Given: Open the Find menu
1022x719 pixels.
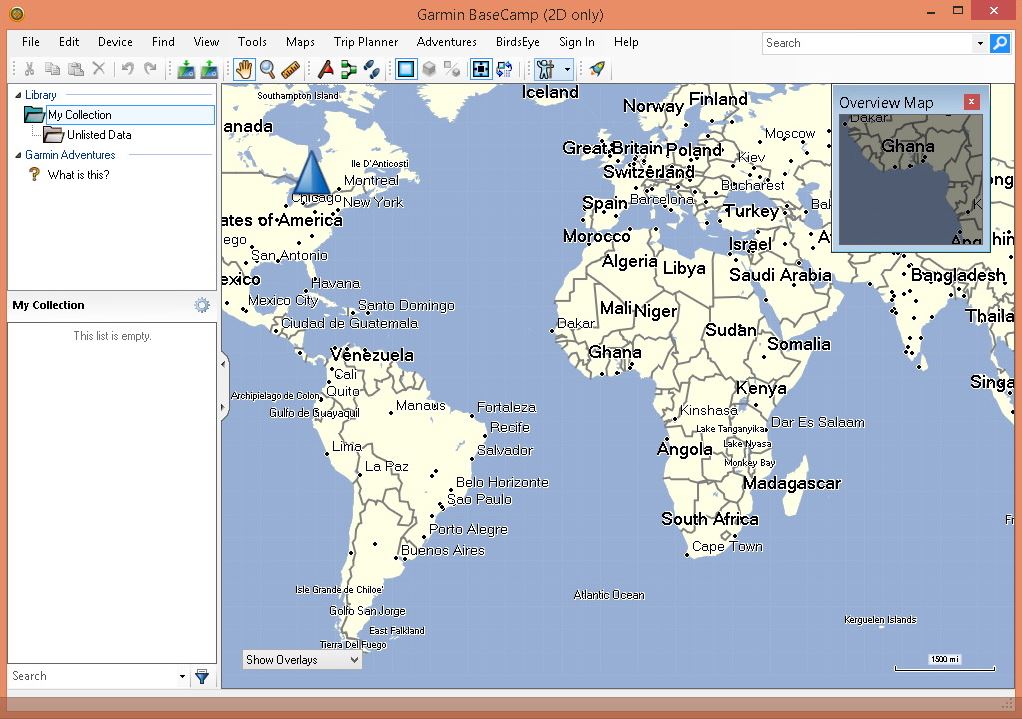Looking at the screenshot, I should (x=163, y=42).
